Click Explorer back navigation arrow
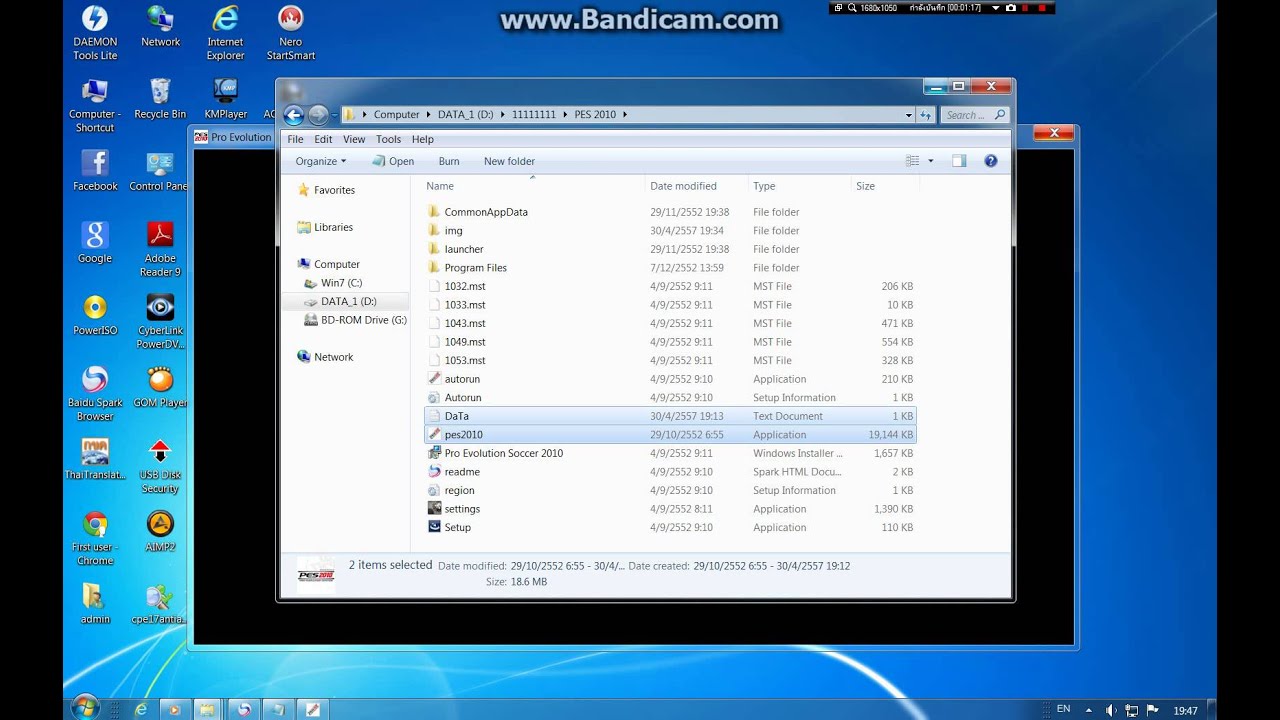 point(293,115)
